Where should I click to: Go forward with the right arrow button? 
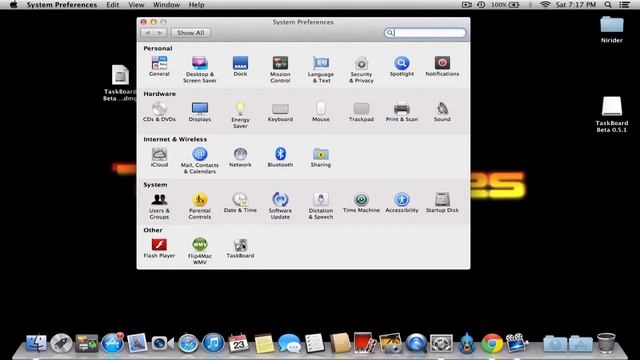[x=160, y=33]
